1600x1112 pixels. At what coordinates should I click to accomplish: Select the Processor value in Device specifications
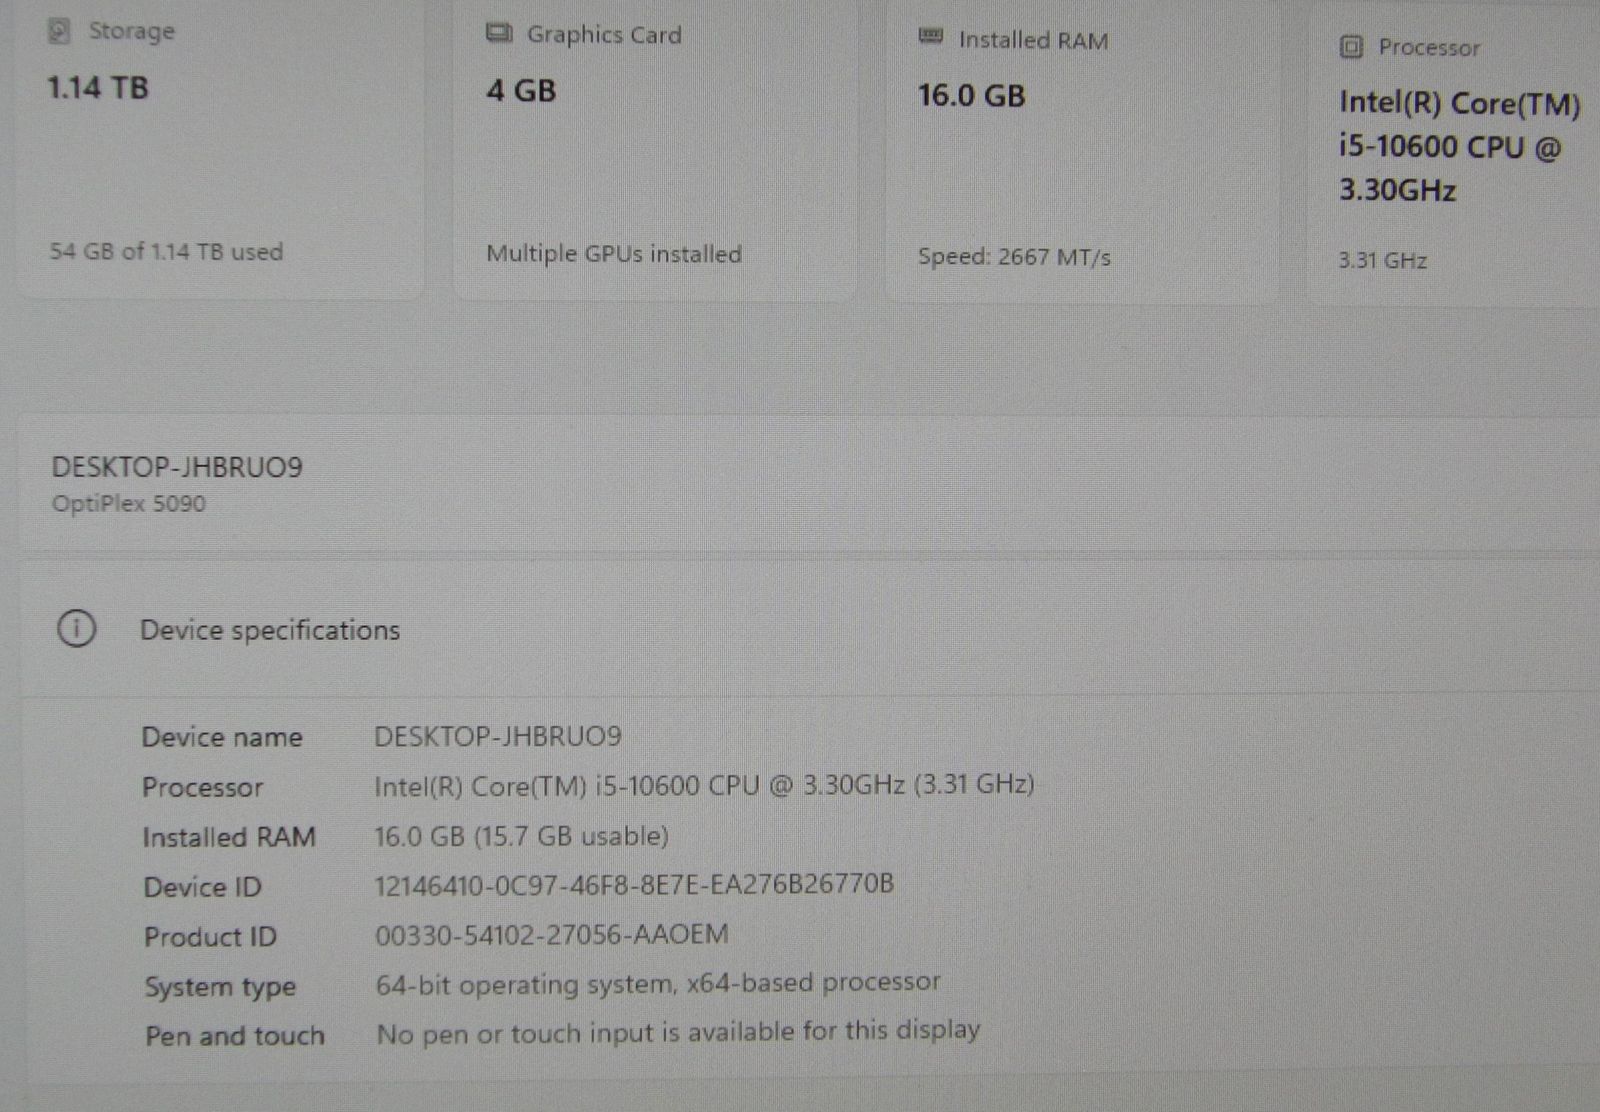tap(704, 785)
